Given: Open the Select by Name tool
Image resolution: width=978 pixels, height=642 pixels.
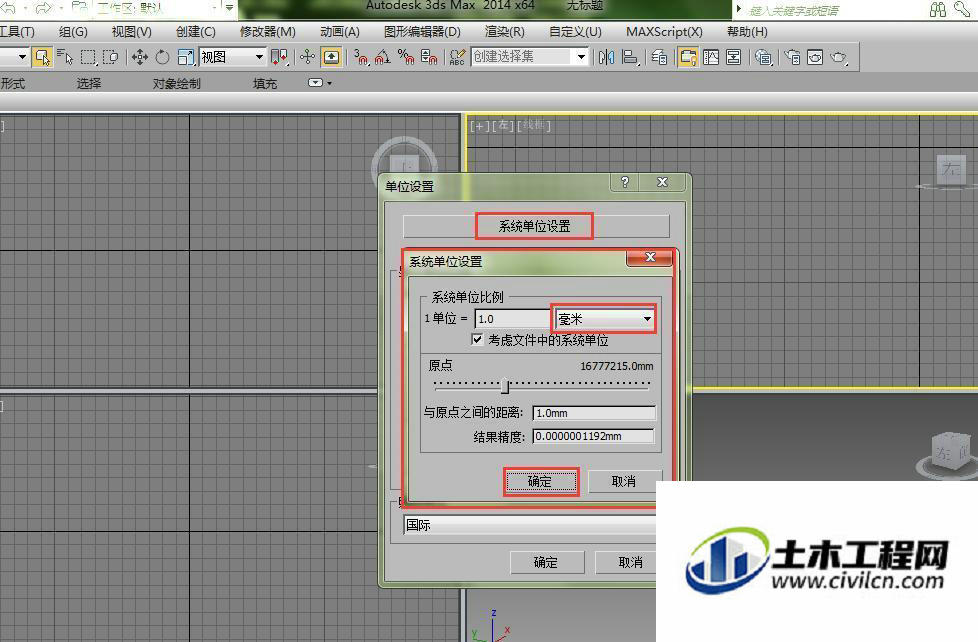Looking at the screenshot, I should pos(65,57).
